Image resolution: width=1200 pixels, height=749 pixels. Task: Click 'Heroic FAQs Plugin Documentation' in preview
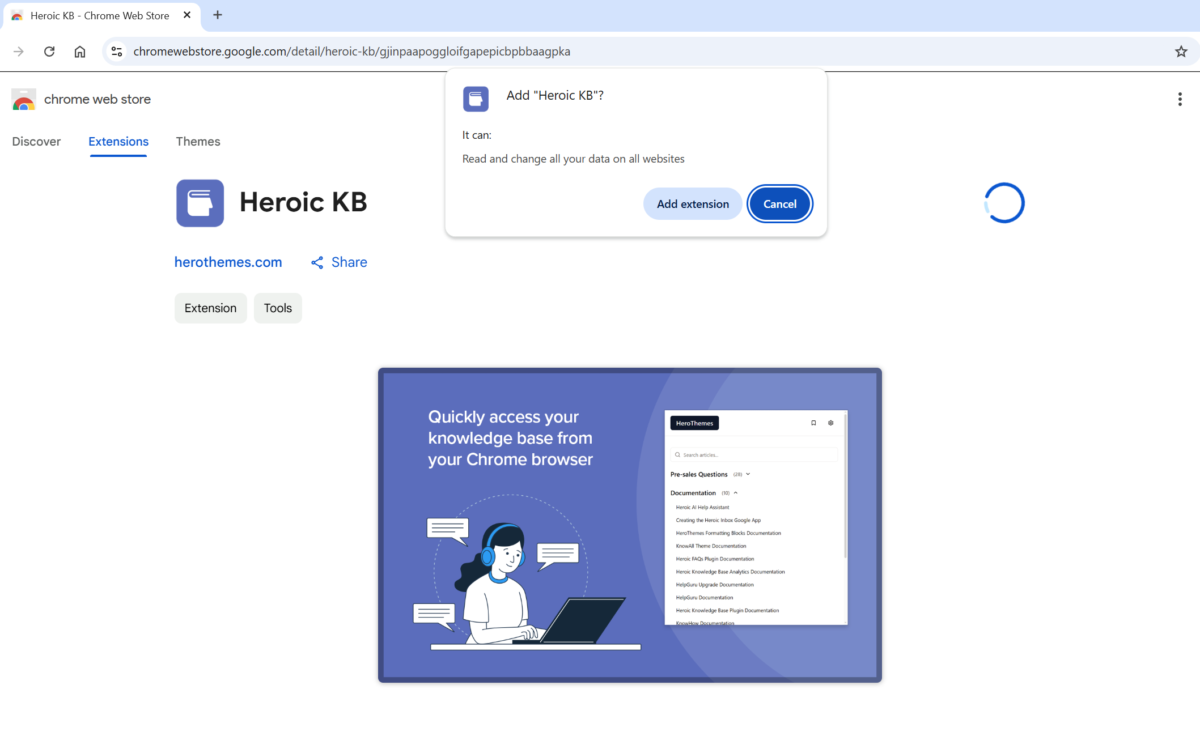[x=715, y=559]
